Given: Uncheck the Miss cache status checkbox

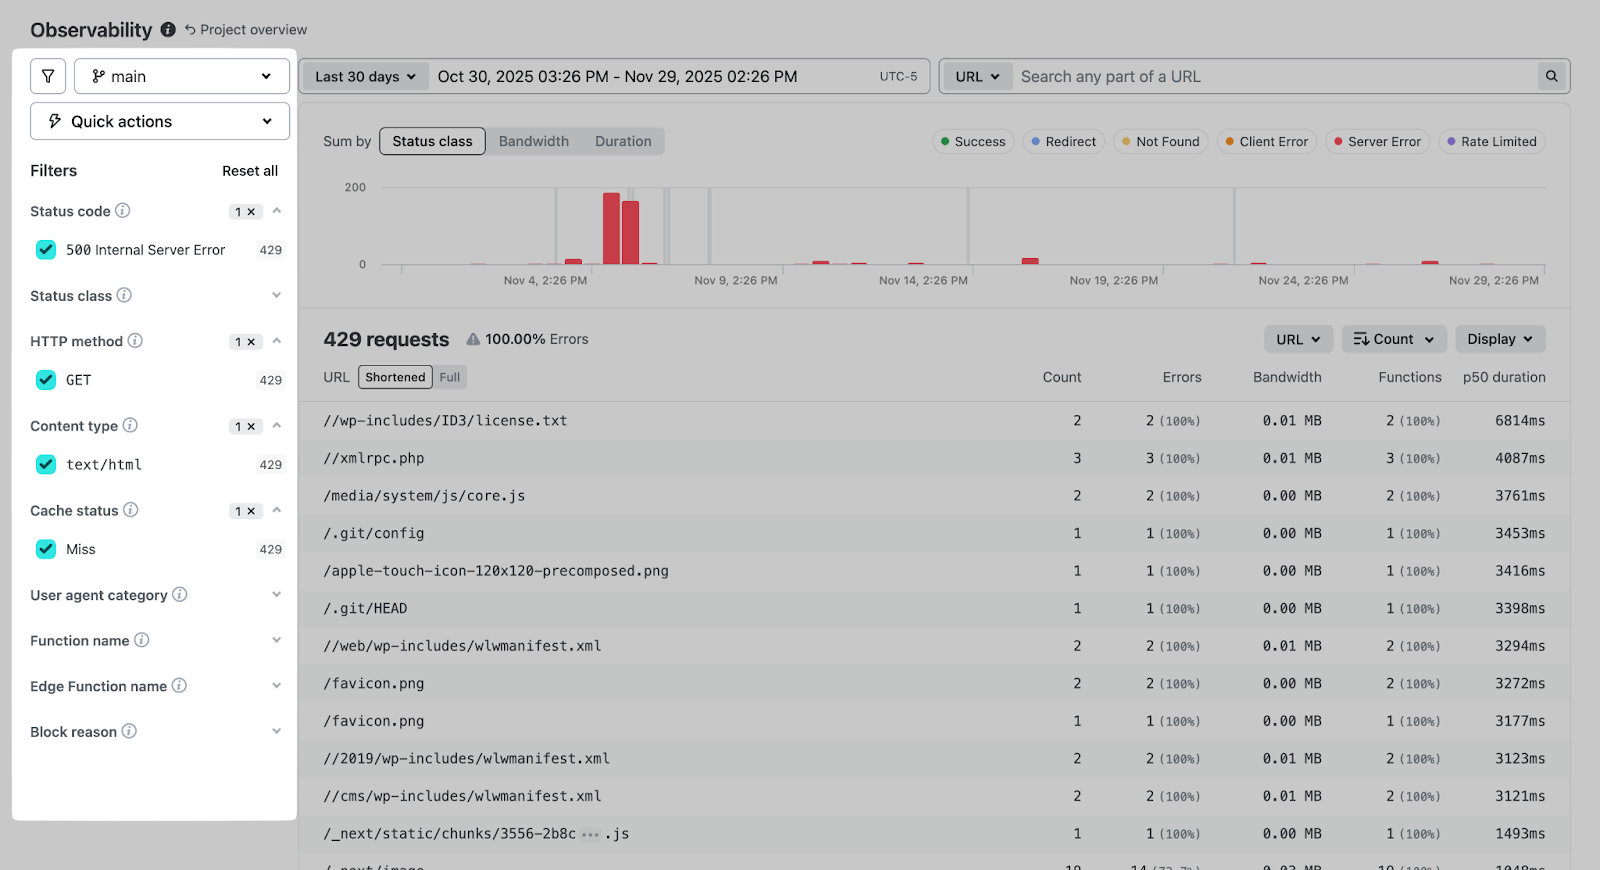Looking at the screenshot, I should point(46,549).
